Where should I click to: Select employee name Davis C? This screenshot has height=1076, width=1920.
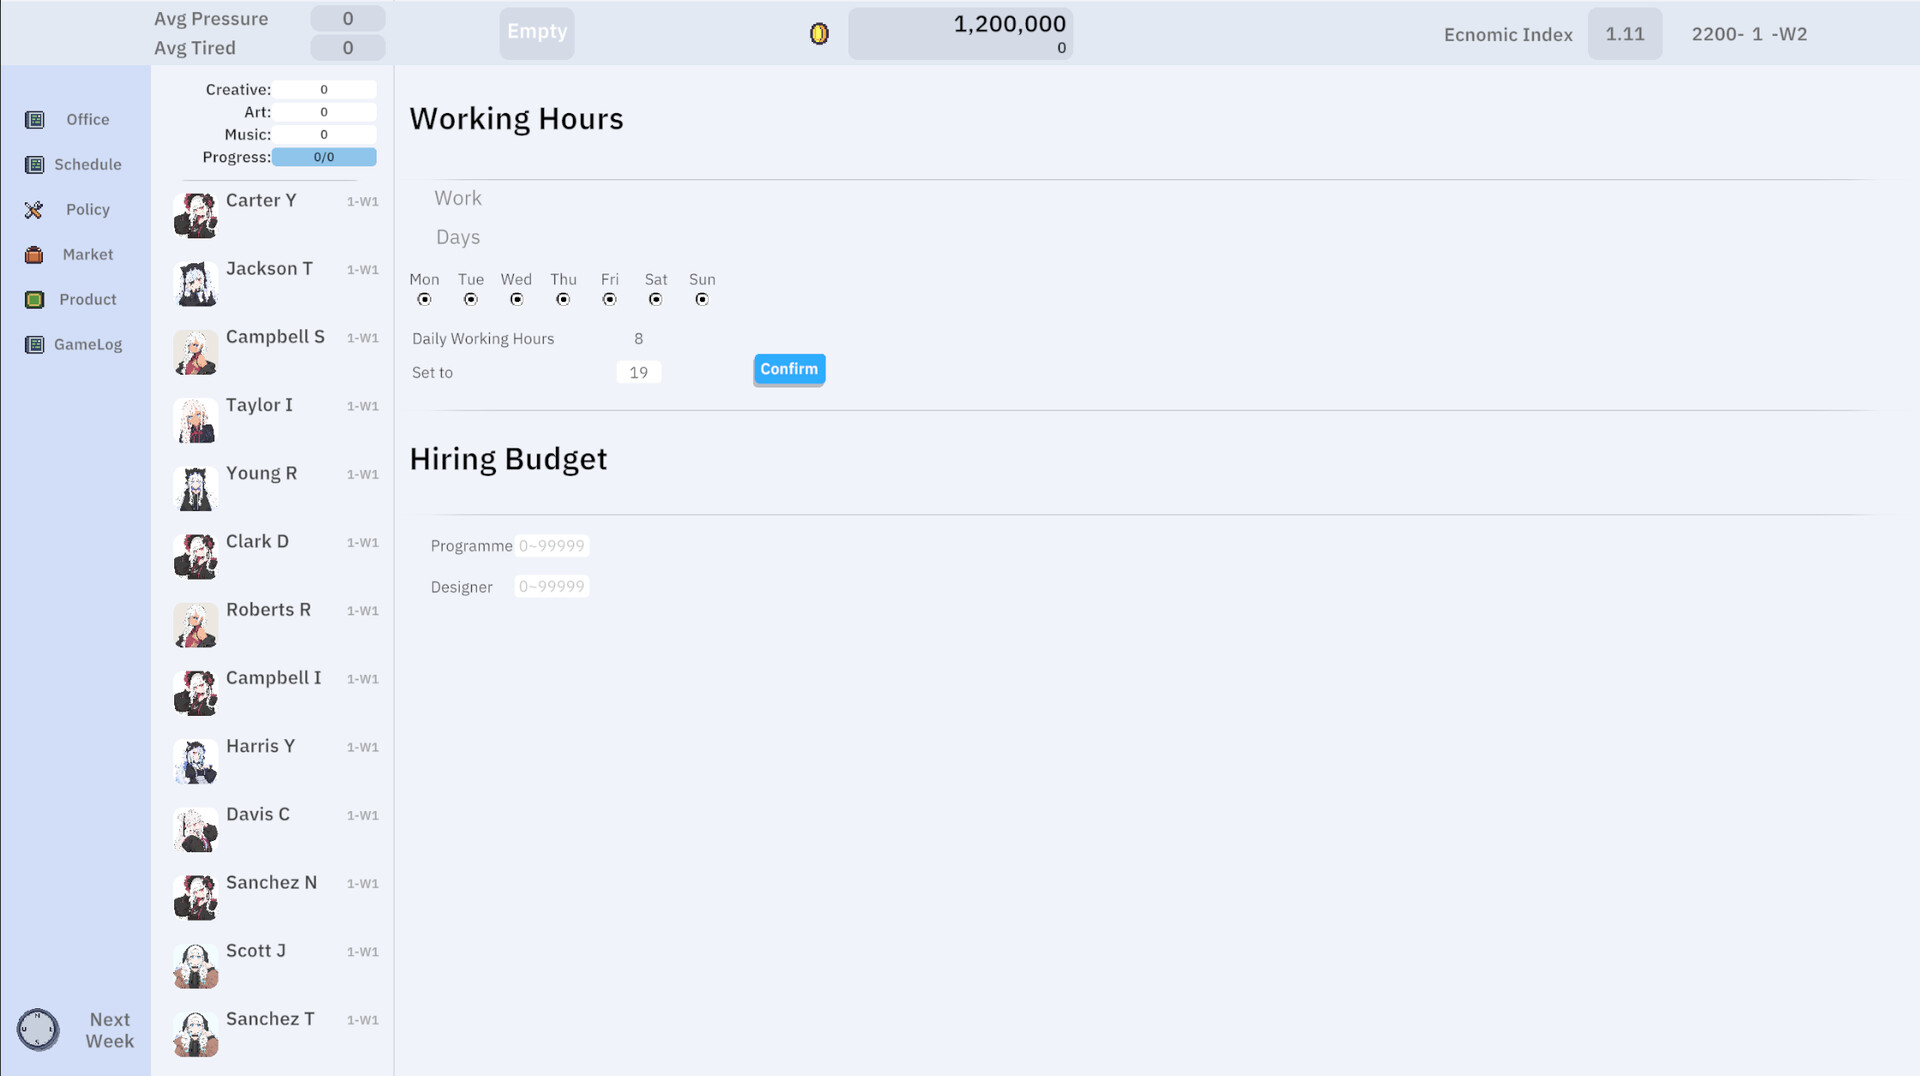point(258,814)
